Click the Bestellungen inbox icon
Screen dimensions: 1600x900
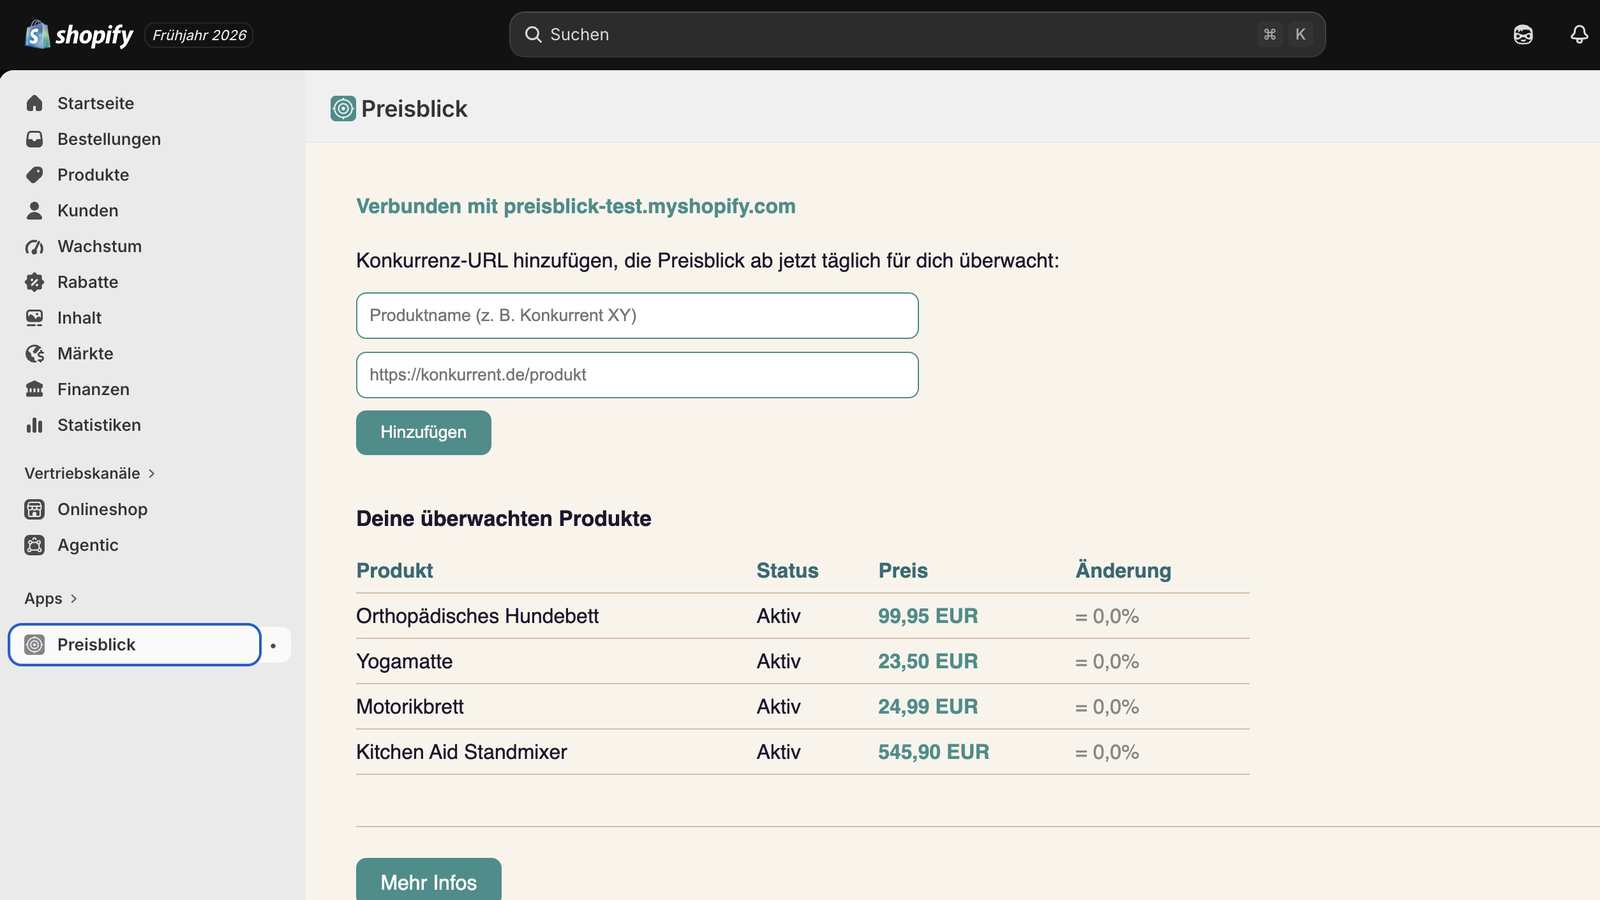tap(35, 139)
